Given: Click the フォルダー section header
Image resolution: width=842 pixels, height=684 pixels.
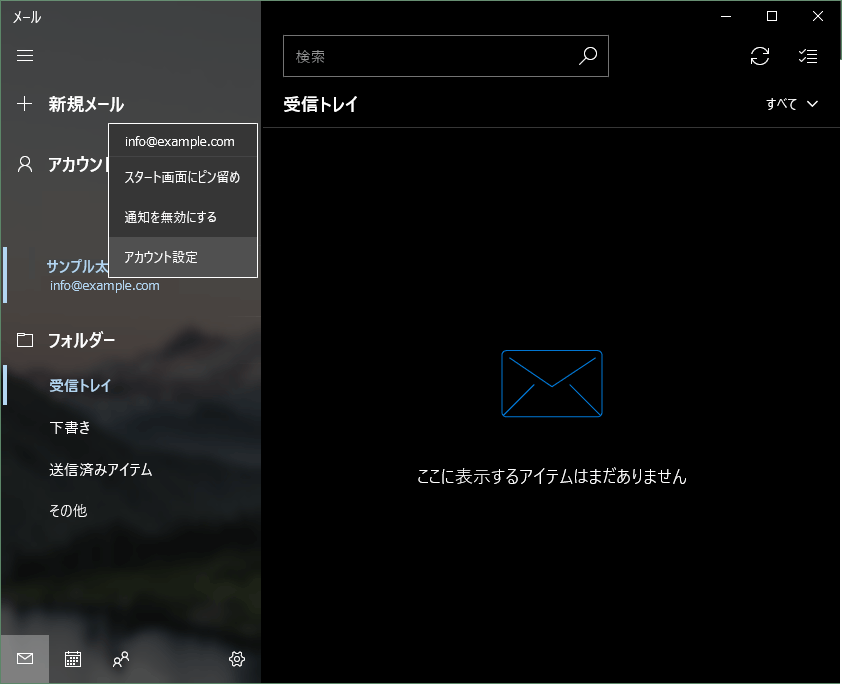Looking at the screenshot, I should (81, 340).
